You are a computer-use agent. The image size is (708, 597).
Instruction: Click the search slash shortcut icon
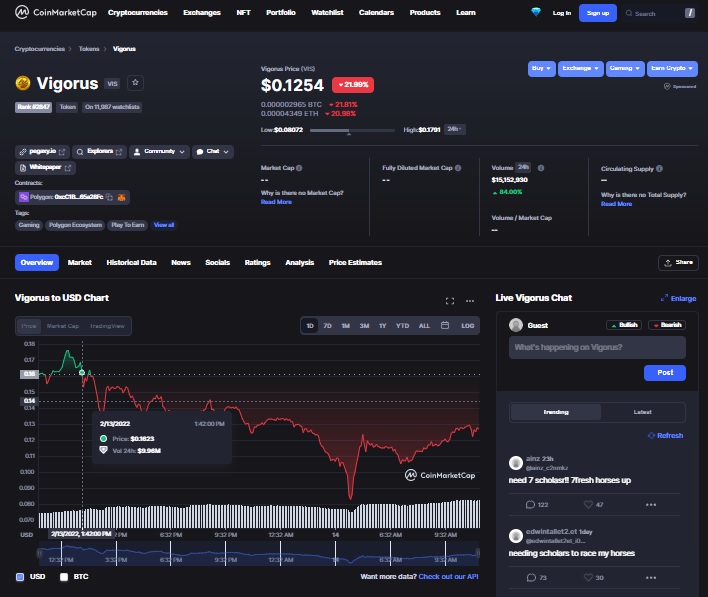[x=689, y=13]
